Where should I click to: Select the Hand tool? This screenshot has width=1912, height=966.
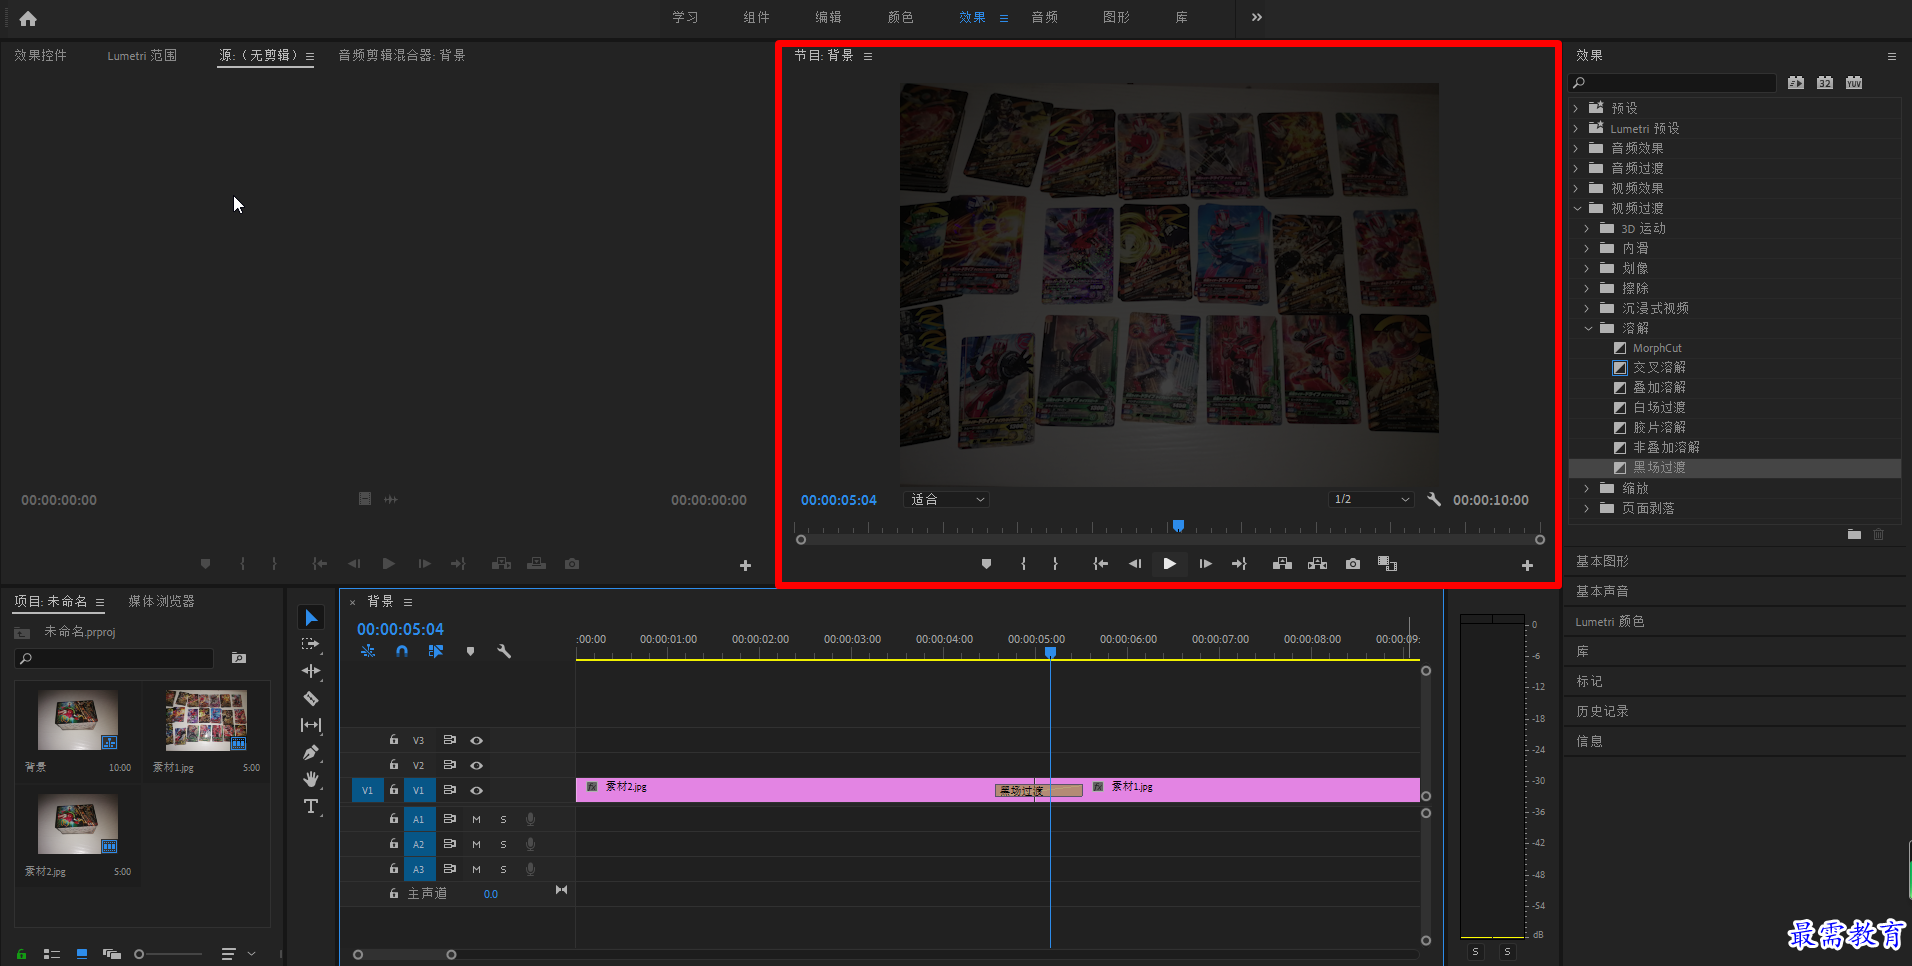[x=311, y=779]
